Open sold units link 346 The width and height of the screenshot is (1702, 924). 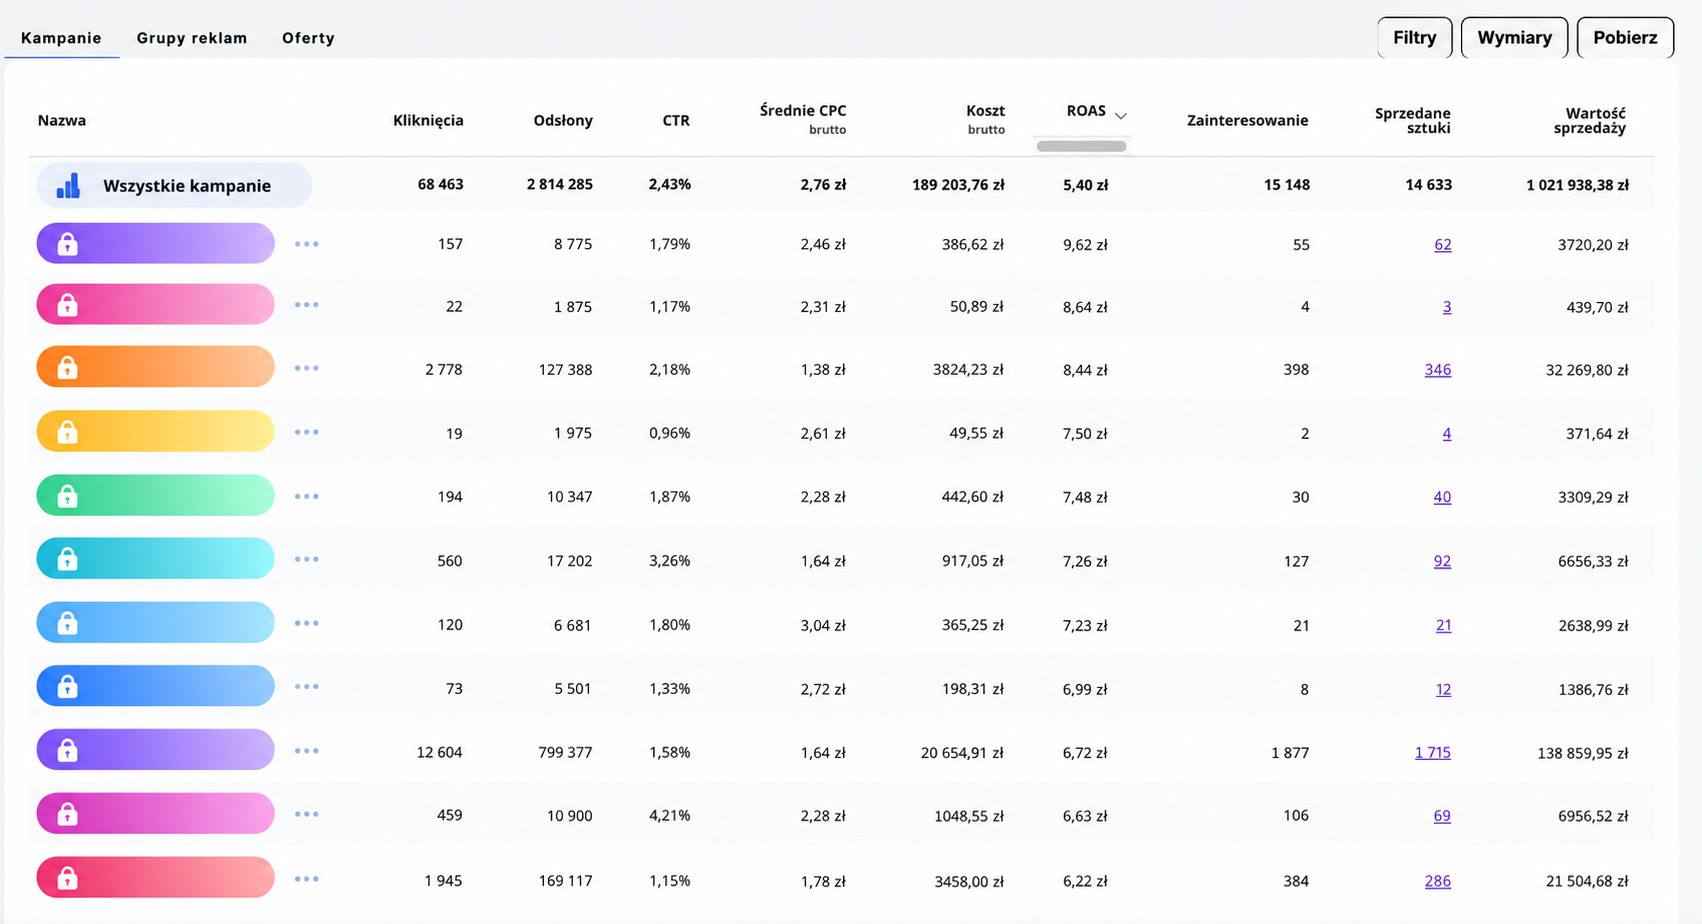(x=1438, y=369)
